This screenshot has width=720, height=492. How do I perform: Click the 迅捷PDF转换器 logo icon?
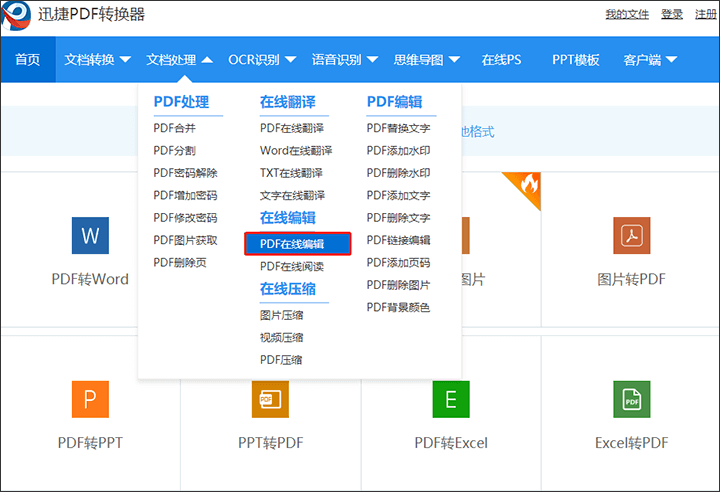(16, 15)
